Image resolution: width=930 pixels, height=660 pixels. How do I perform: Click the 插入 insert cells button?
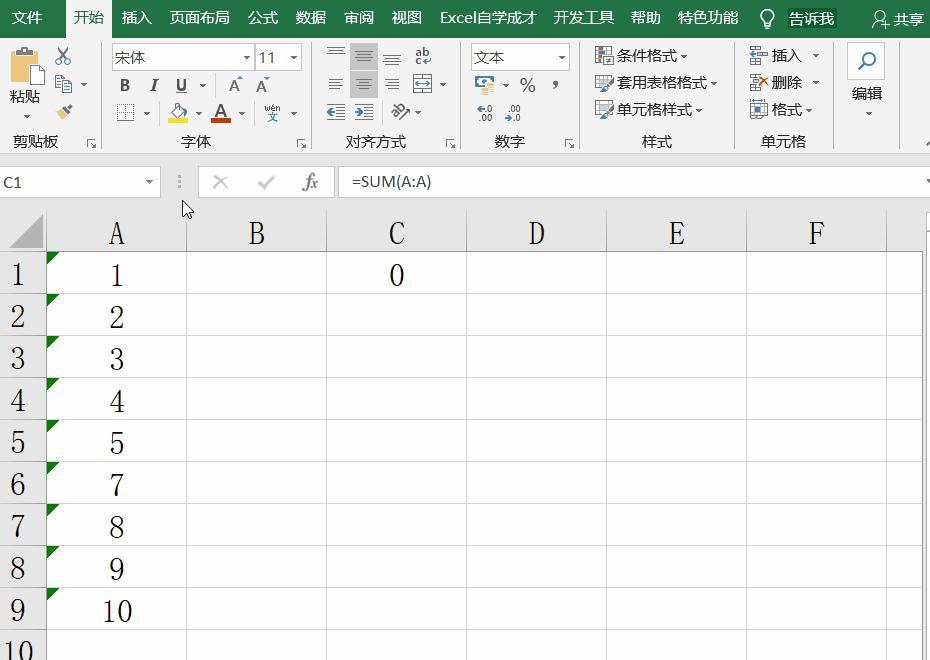click(x=775, y=56)
